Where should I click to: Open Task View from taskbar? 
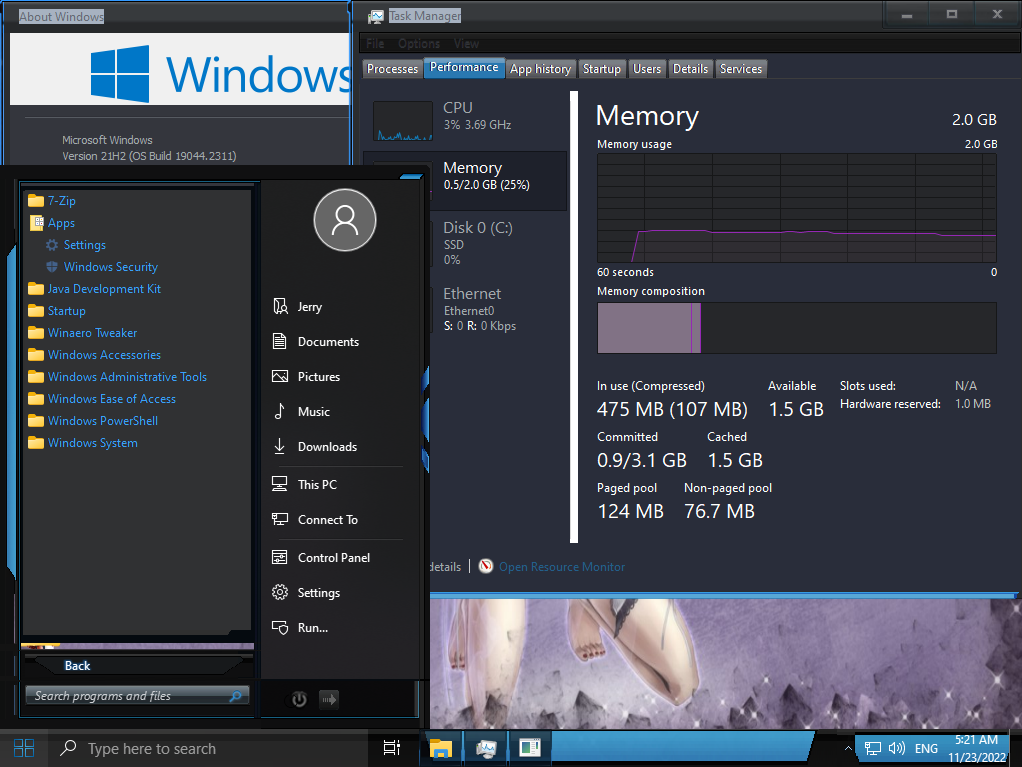(392, 748)
